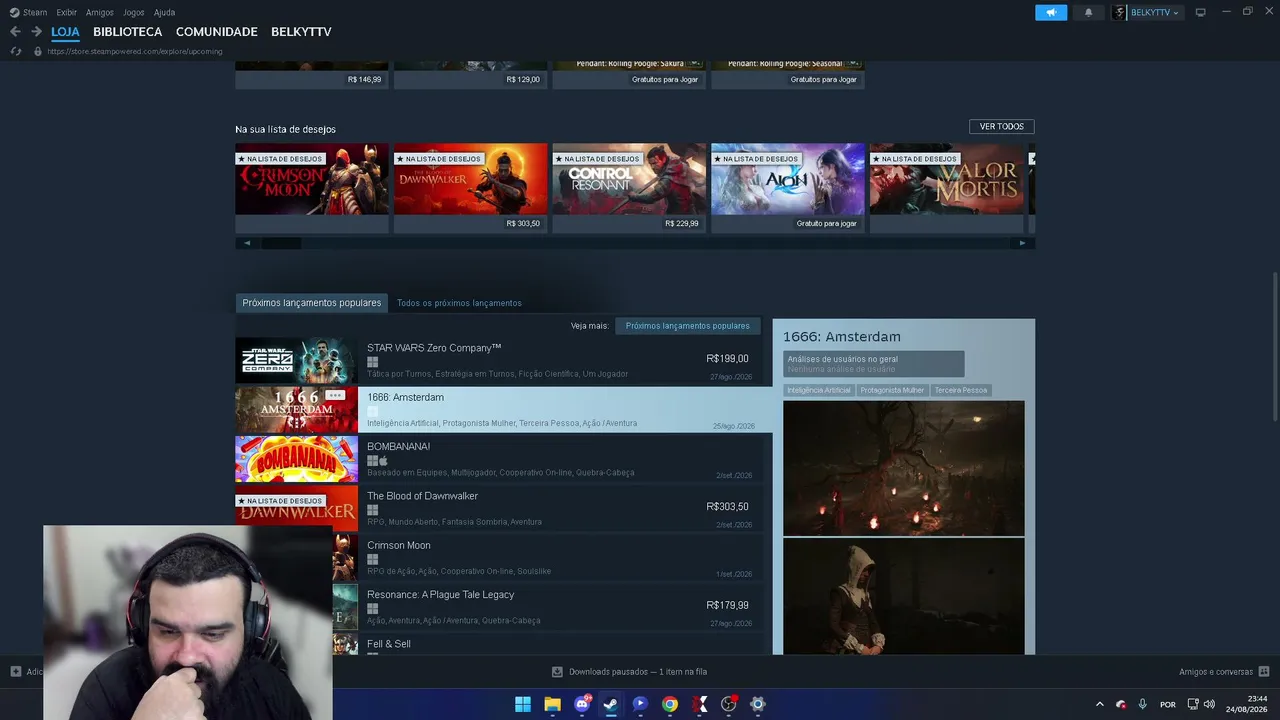This screenshot has height=720, width=1280.
Task: Click the POR language indicator
Action: click(x=1168, y=704)
